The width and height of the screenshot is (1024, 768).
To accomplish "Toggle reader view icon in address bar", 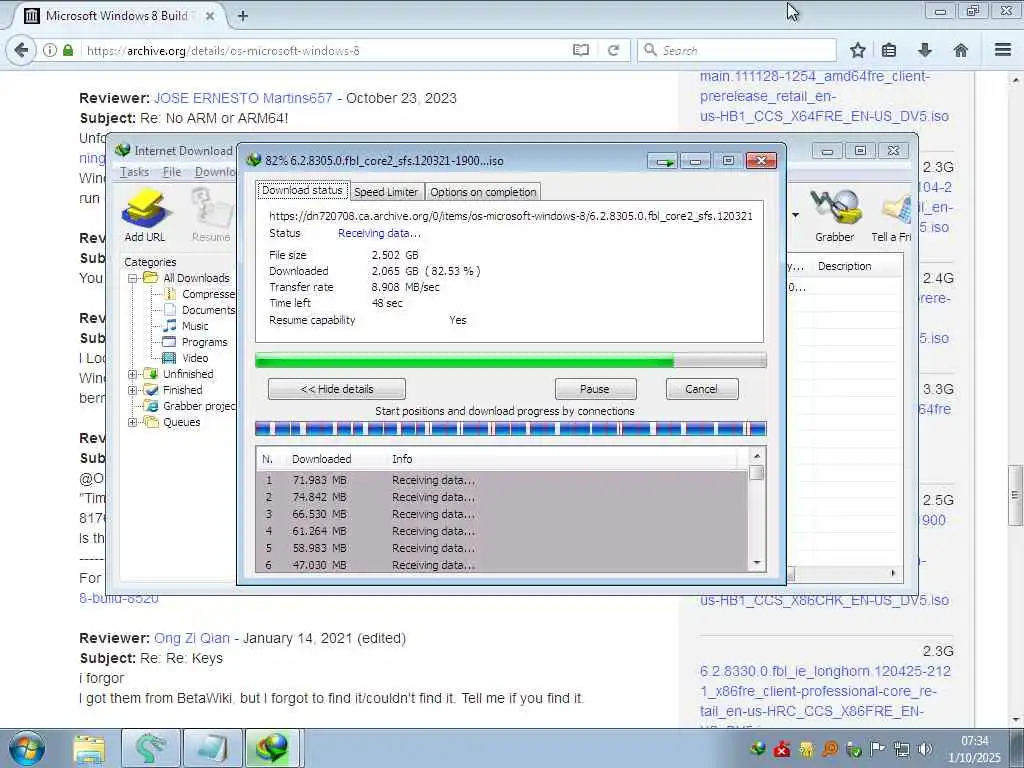I will click(581, 50).
